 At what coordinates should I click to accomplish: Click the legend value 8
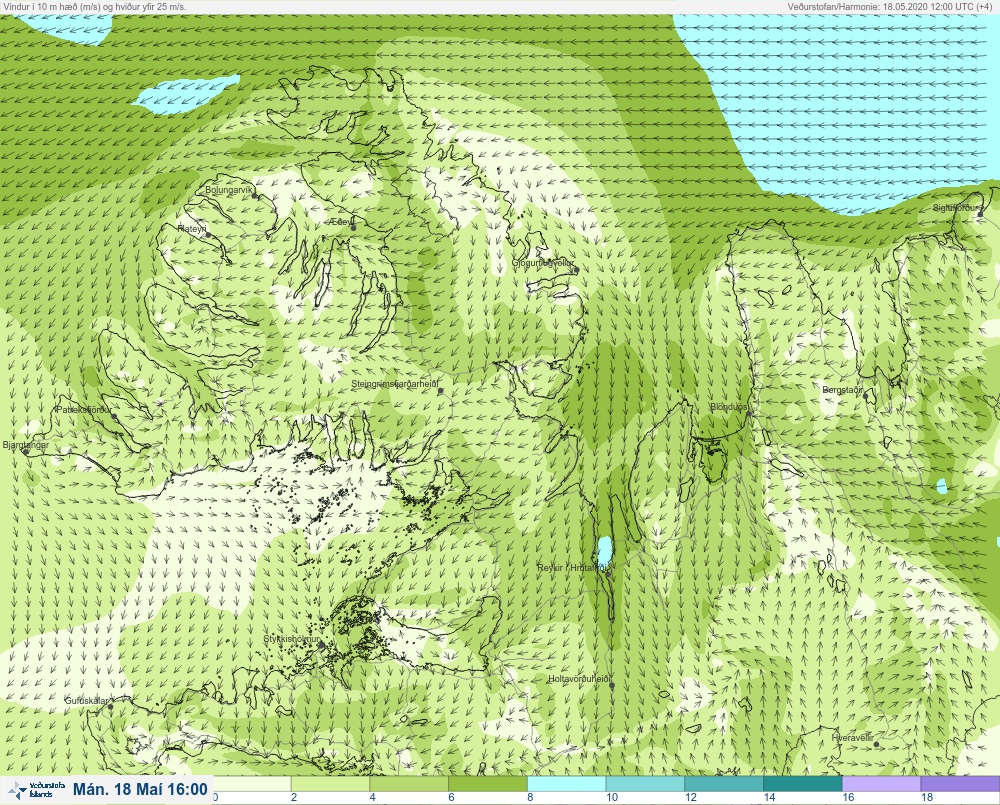click(530, 797)
